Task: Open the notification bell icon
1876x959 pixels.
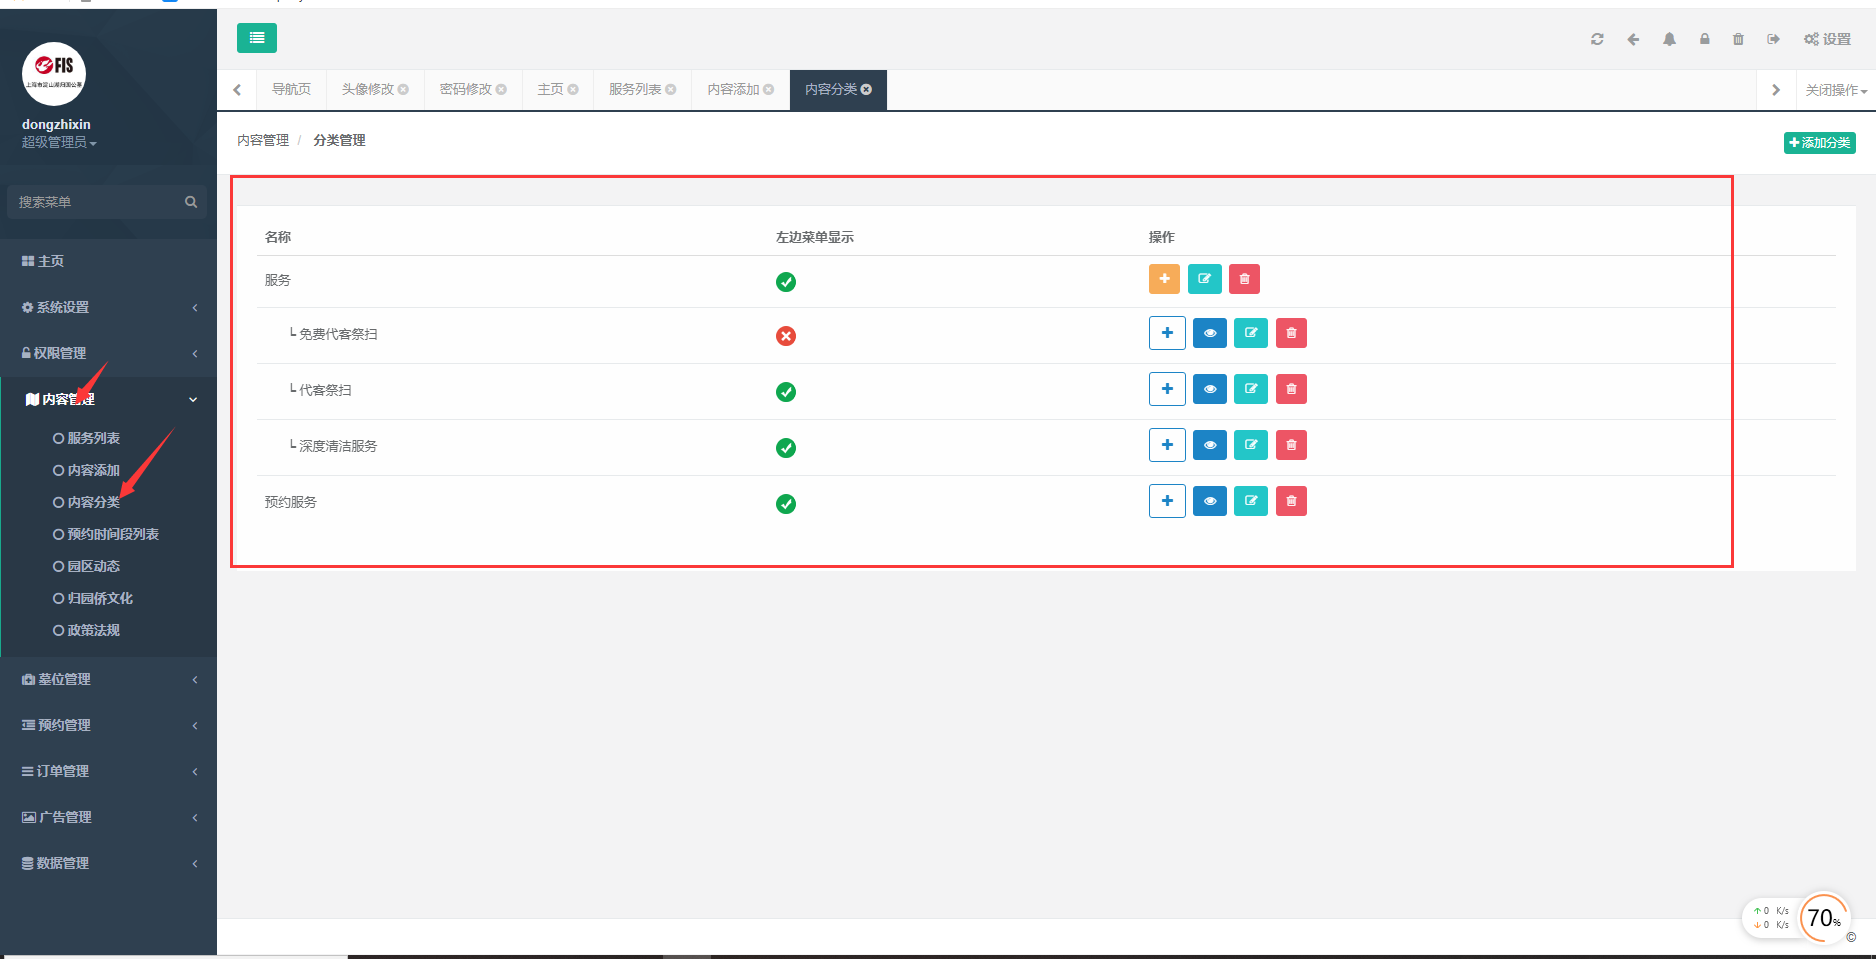Action: point(1669,39)
